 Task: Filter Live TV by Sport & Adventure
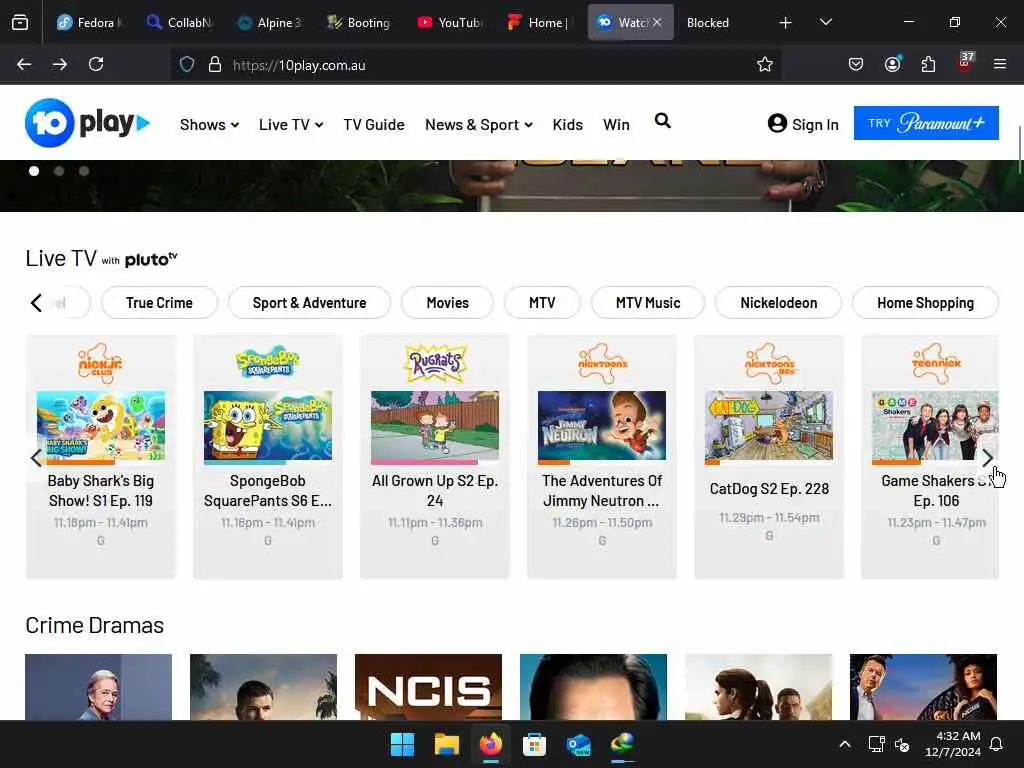pyautogui.click(x=310, y=303)
